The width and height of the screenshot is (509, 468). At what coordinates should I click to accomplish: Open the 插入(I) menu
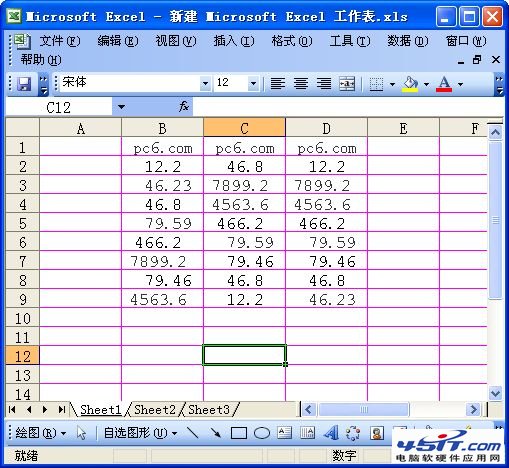[x=234, y=41]
